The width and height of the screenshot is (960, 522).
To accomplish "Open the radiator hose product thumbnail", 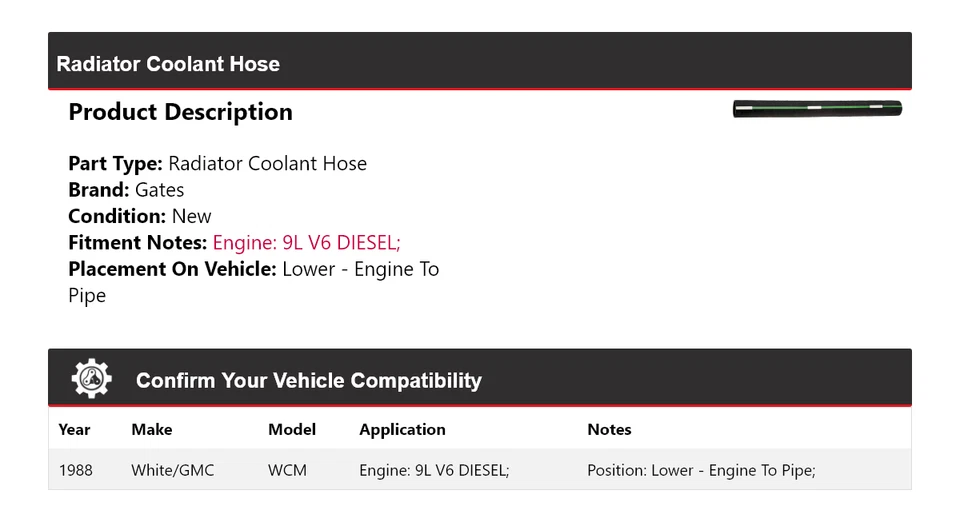I will (x=817, y=109).
